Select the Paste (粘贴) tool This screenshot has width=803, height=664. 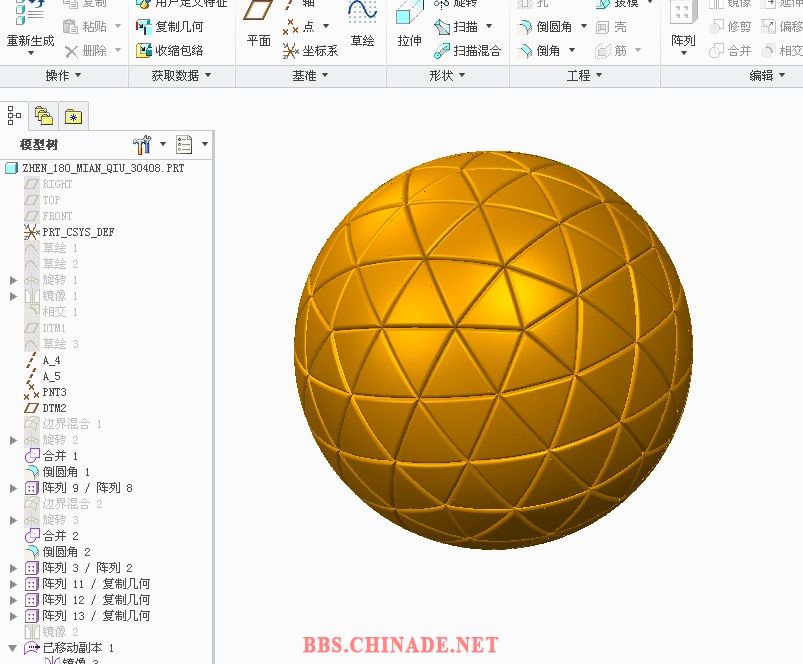tap(85, 26)
